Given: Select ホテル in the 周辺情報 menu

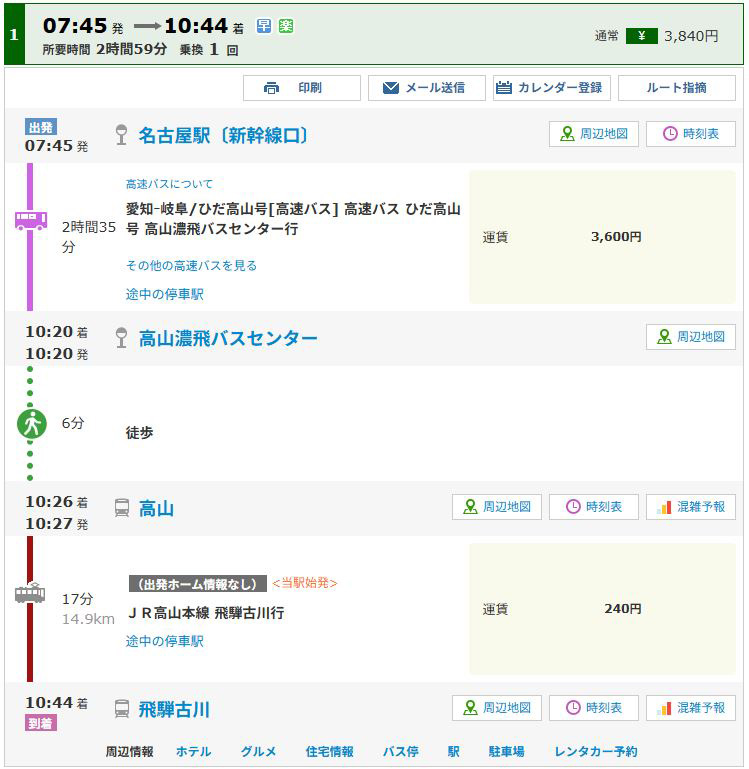Looking at the screenshot, I should 193,752.
